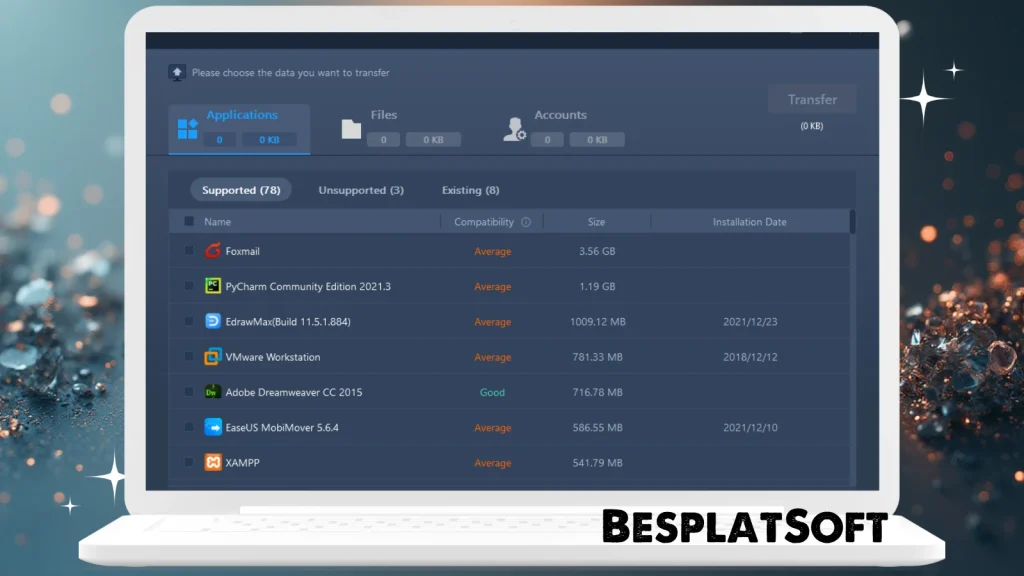Click the Accounts user icon
Viewport: 1024px width, 576px height.
tap(513, 126)
